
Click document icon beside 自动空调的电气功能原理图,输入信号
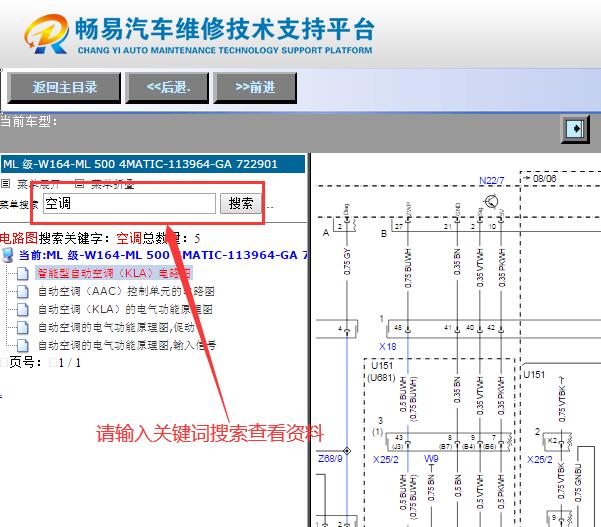[x=23, y=345]
